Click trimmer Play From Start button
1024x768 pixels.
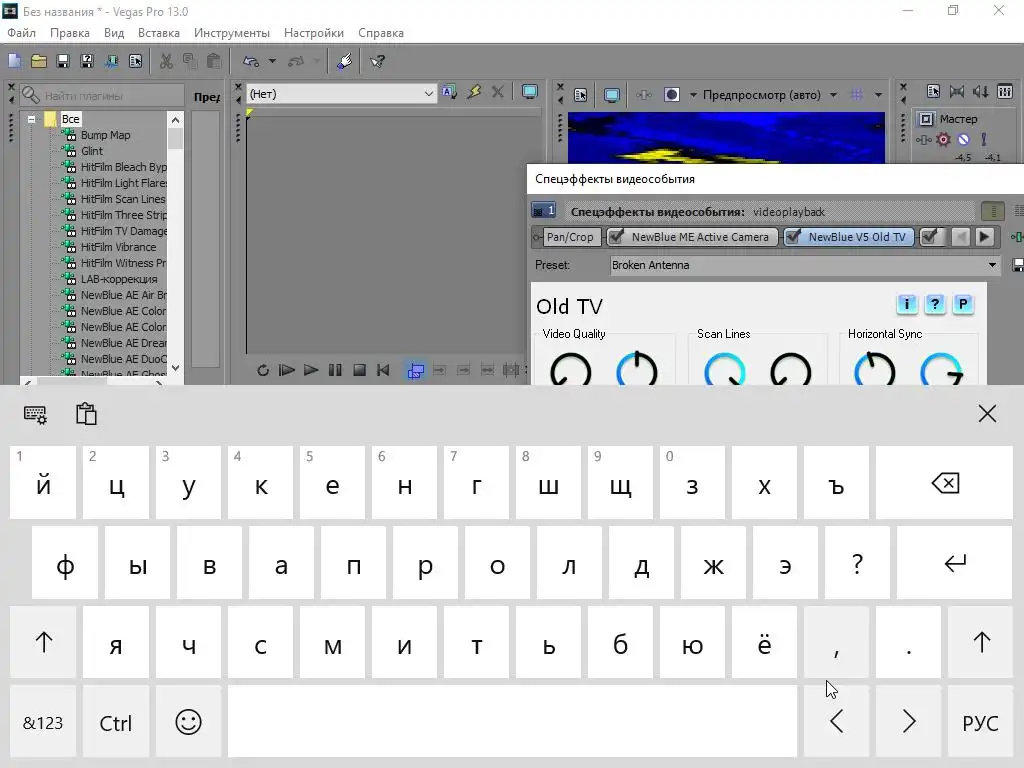point(287,370)
